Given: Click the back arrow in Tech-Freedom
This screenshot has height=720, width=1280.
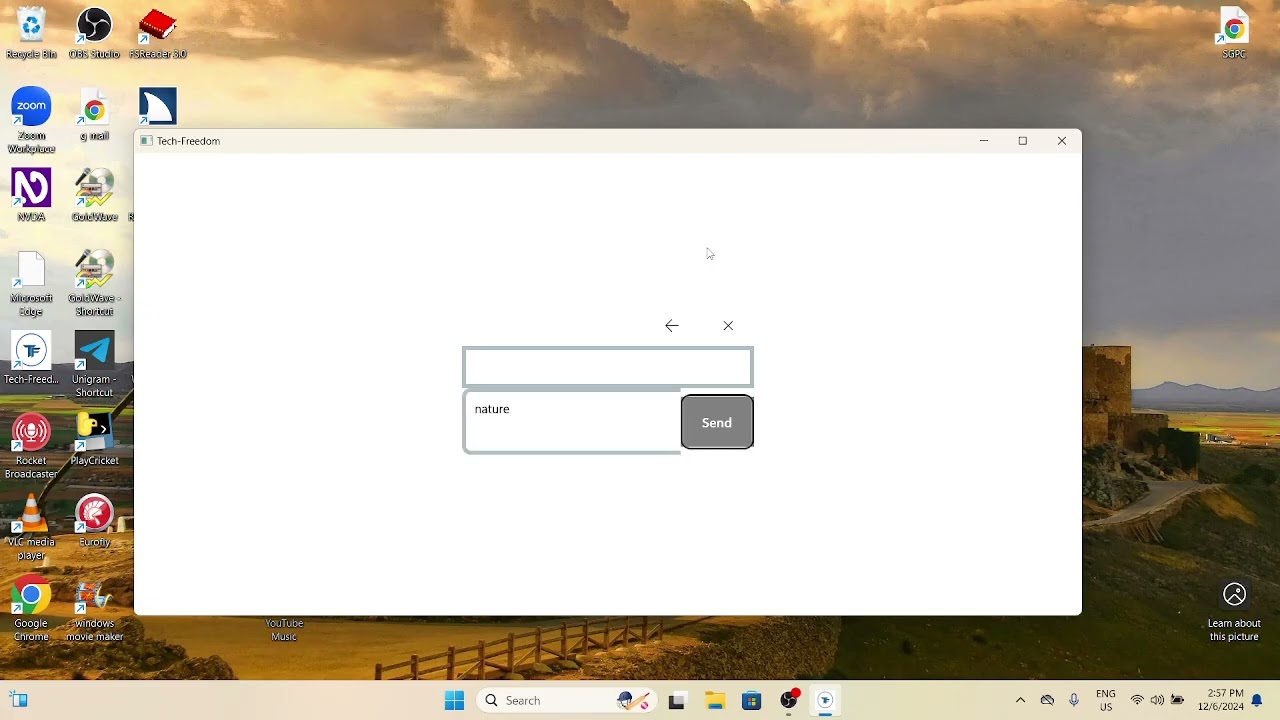Looking at the screenshot, I should [672, 326].
